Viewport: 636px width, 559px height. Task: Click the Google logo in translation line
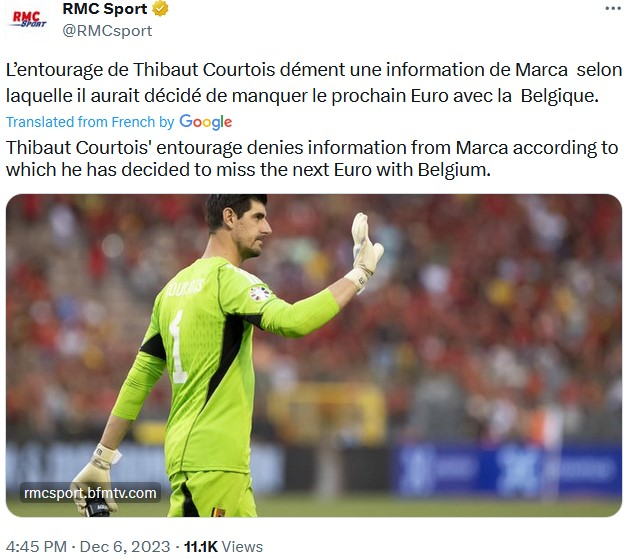click(206, 122)
